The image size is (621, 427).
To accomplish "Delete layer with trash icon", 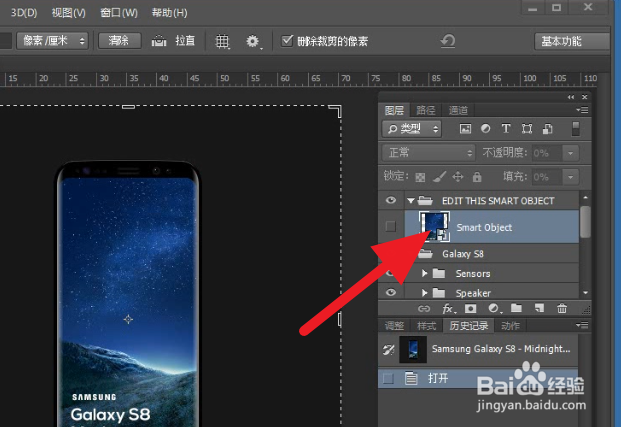I will 562,308.
